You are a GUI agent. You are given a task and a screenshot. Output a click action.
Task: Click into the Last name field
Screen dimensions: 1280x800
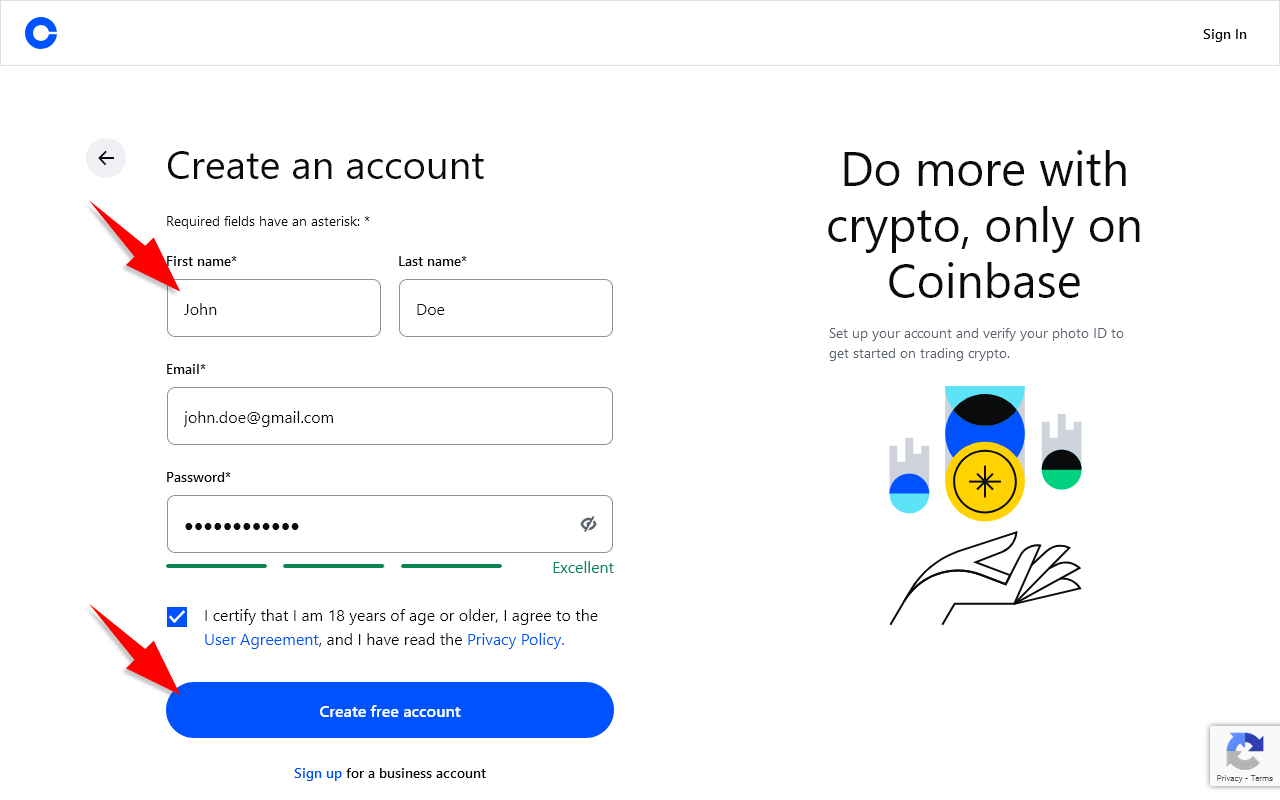[x=505, y=308]
